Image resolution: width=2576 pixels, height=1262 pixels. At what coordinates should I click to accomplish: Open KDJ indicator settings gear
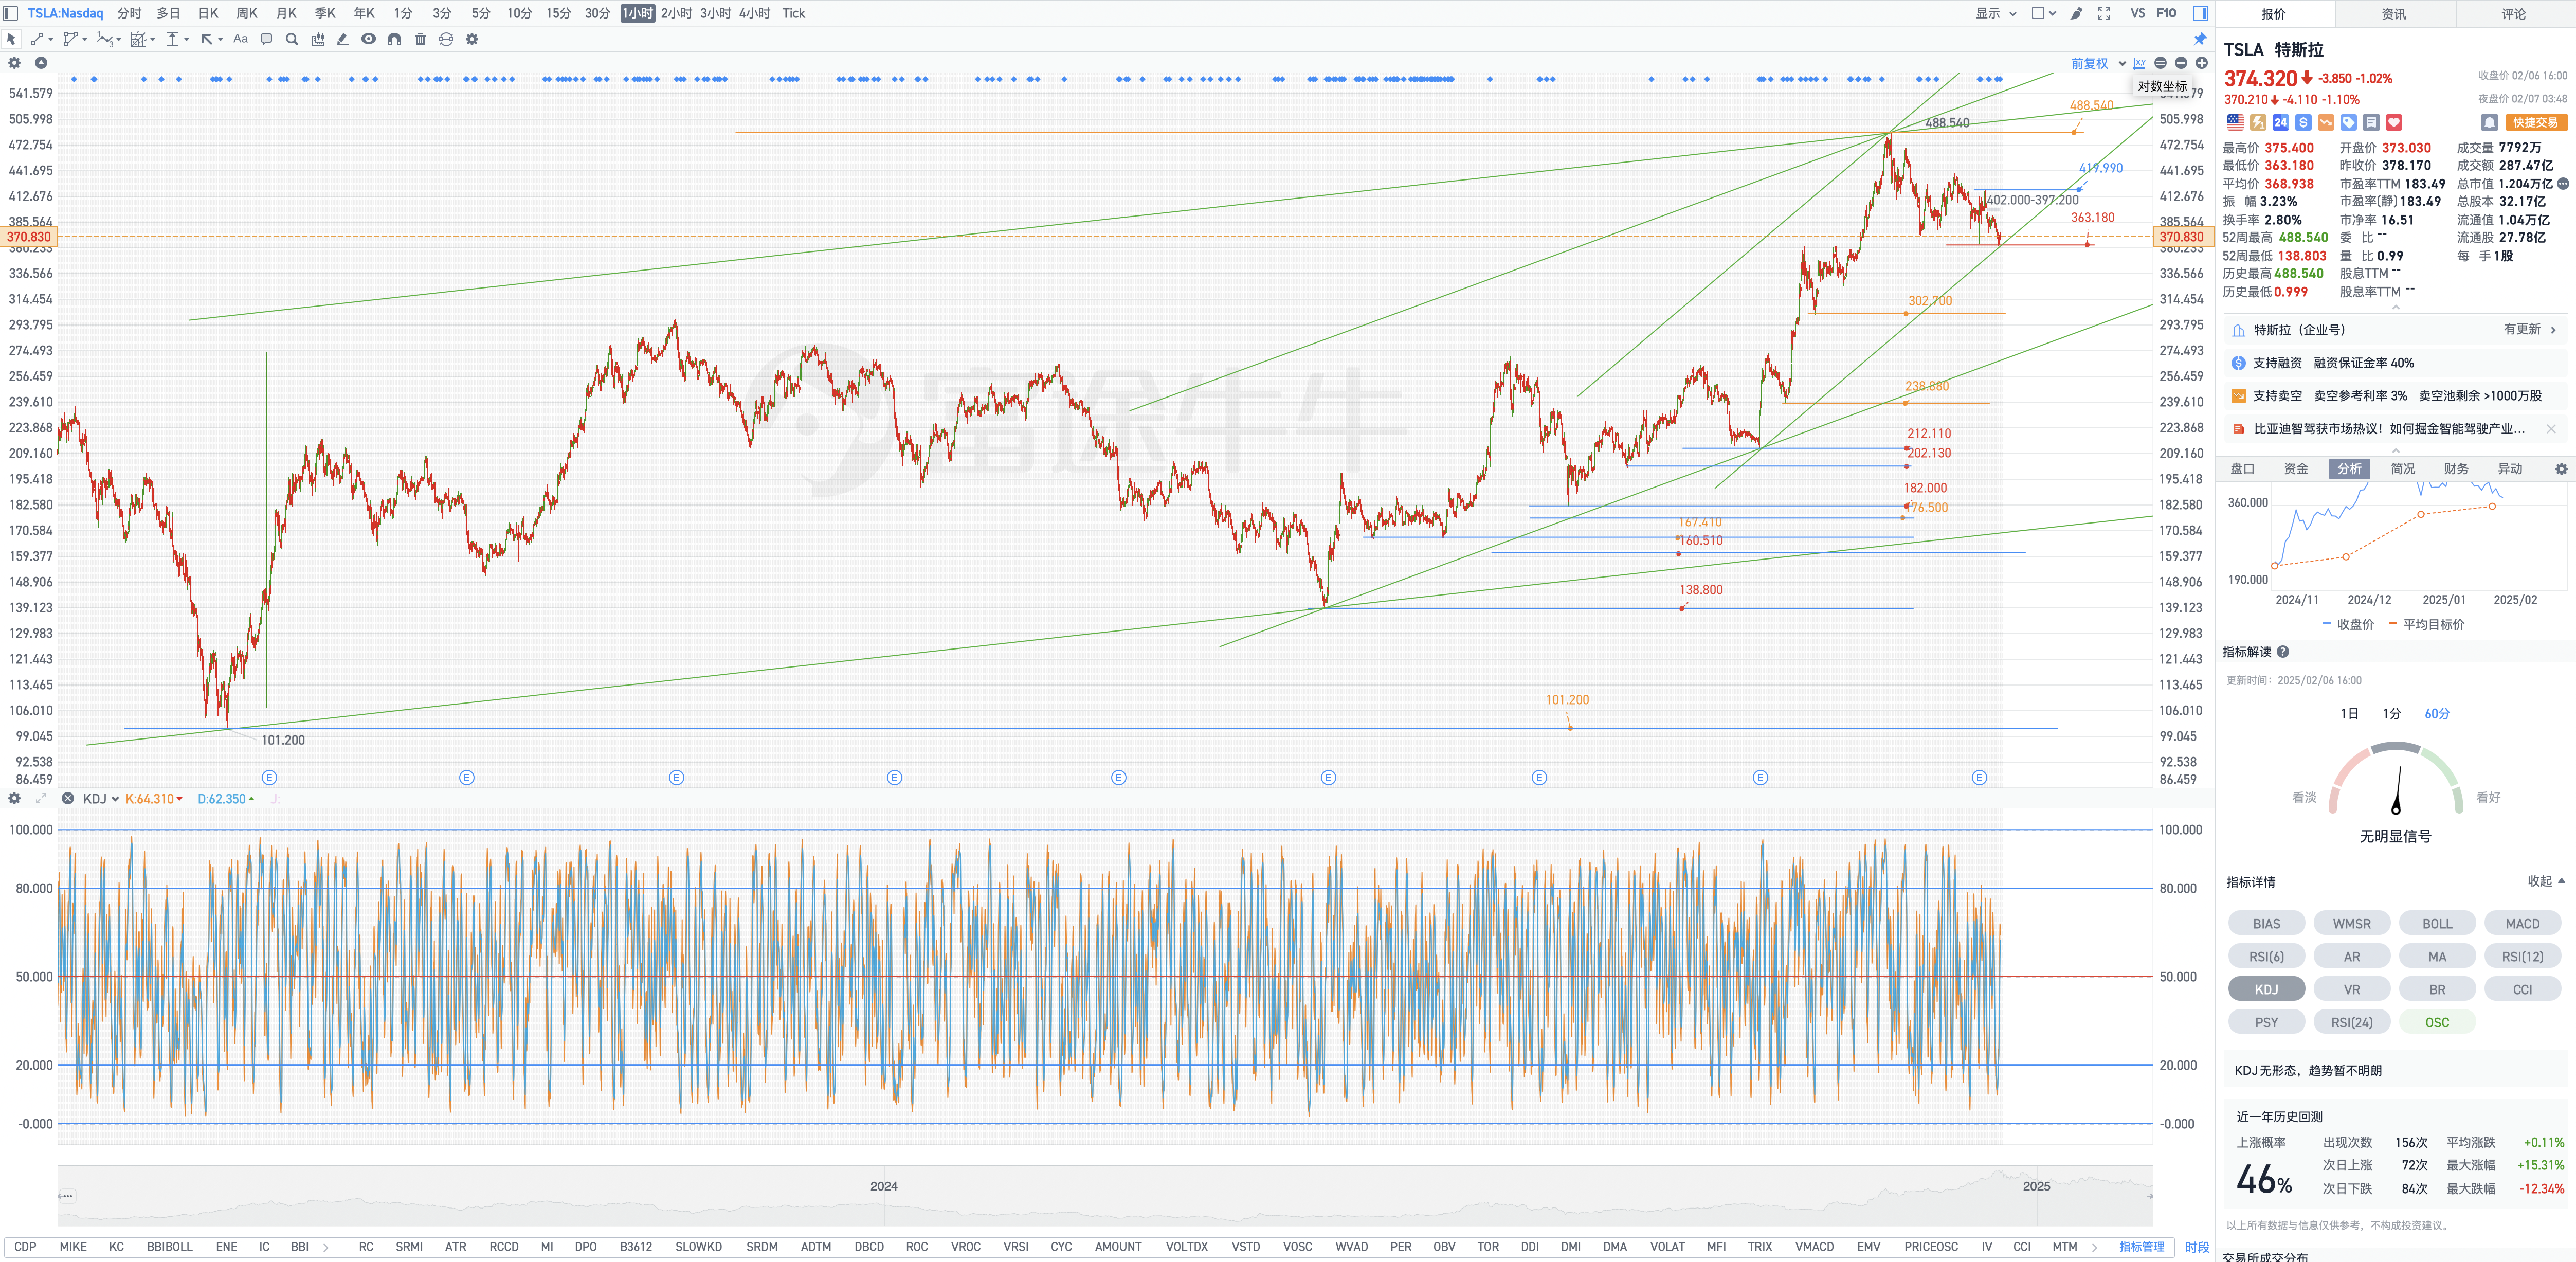click(14, 798)
